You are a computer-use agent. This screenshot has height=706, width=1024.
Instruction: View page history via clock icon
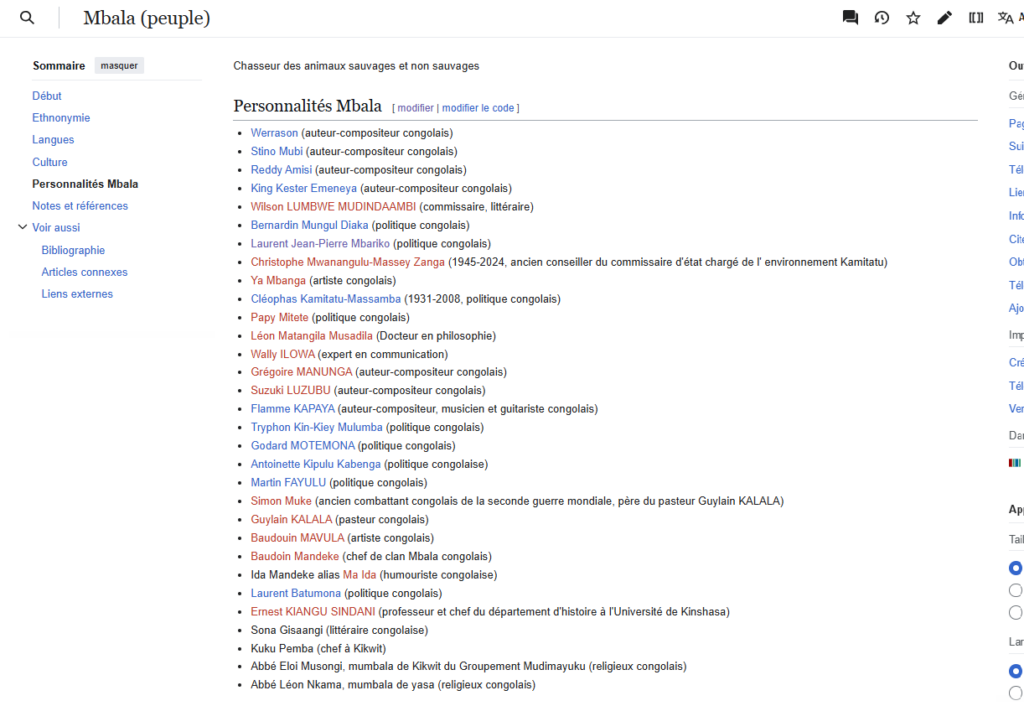tap(881, 18)
